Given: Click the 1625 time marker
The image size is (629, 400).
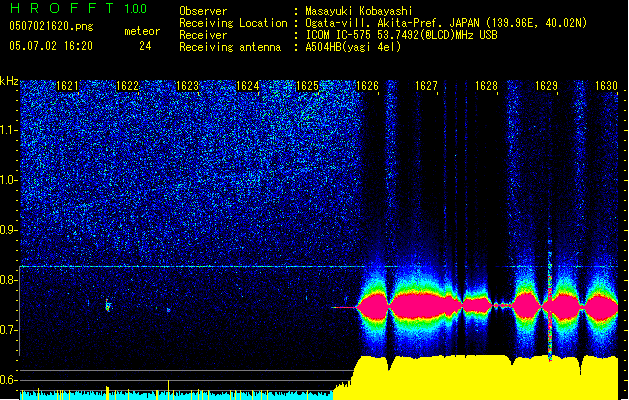Looking at the screenshot, I should point(307,86).
